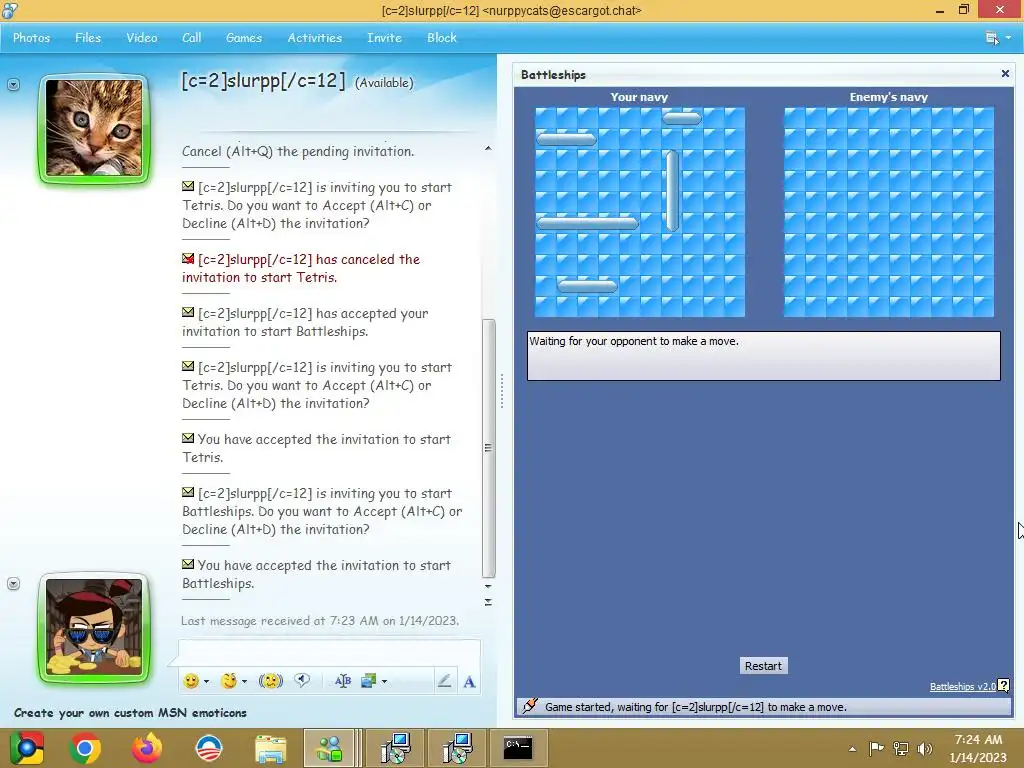The height and width of the screenshot is (768, 1024).
Task: Expand the top-right menu dropdown arrow
Action: coord(1008,38)
